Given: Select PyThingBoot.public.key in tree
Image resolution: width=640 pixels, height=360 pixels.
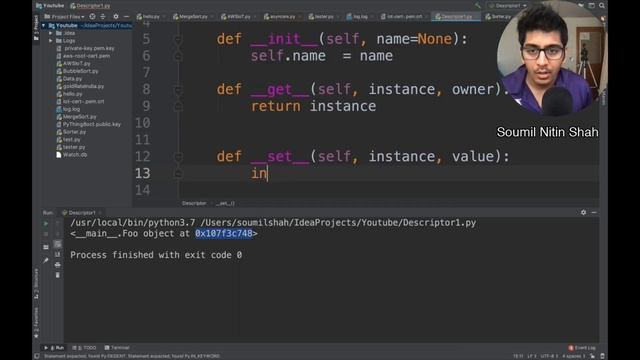Looking at the screenshot, I should pyautogui.click(x=89, y=124).
